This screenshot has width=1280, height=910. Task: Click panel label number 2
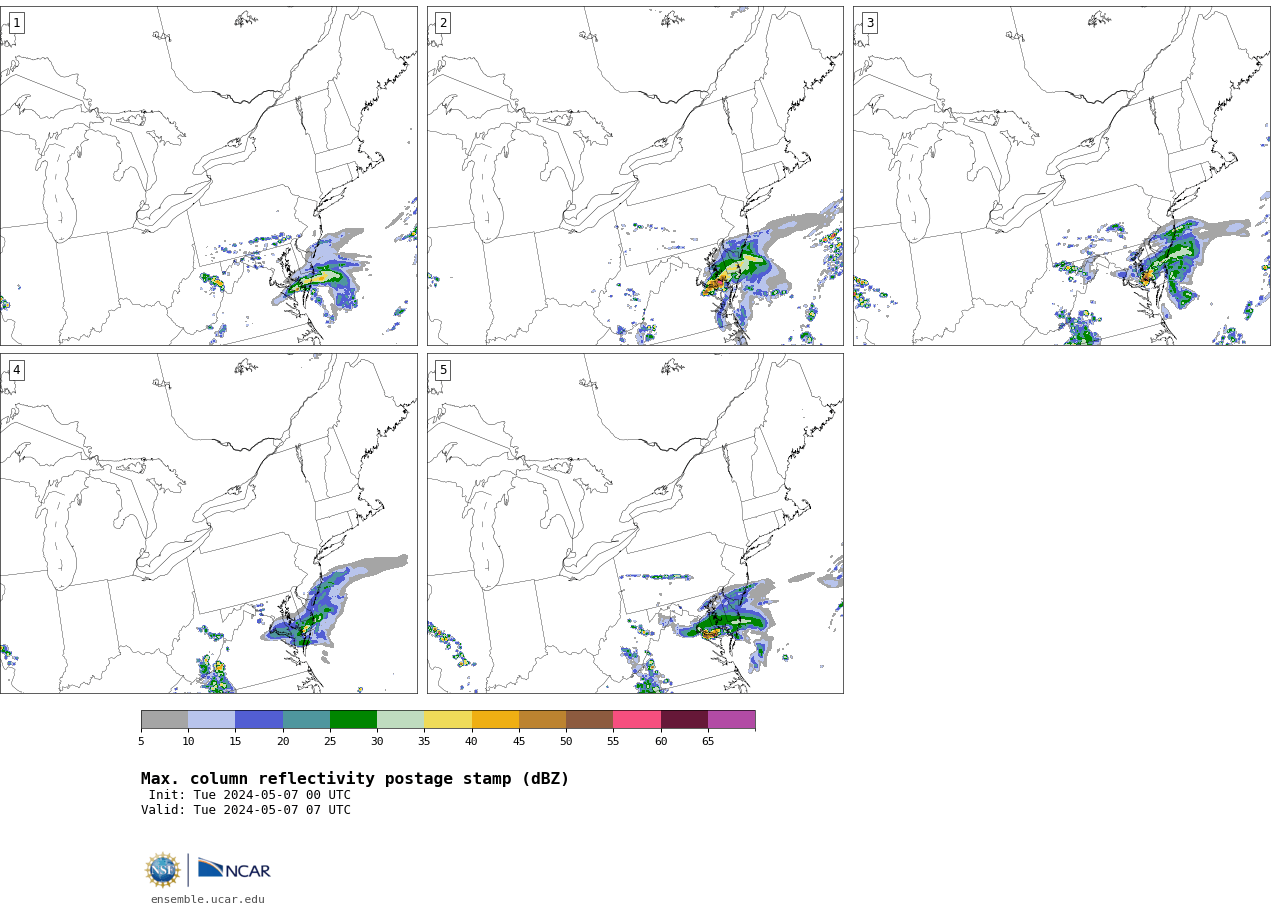click(x=443, y=23)
